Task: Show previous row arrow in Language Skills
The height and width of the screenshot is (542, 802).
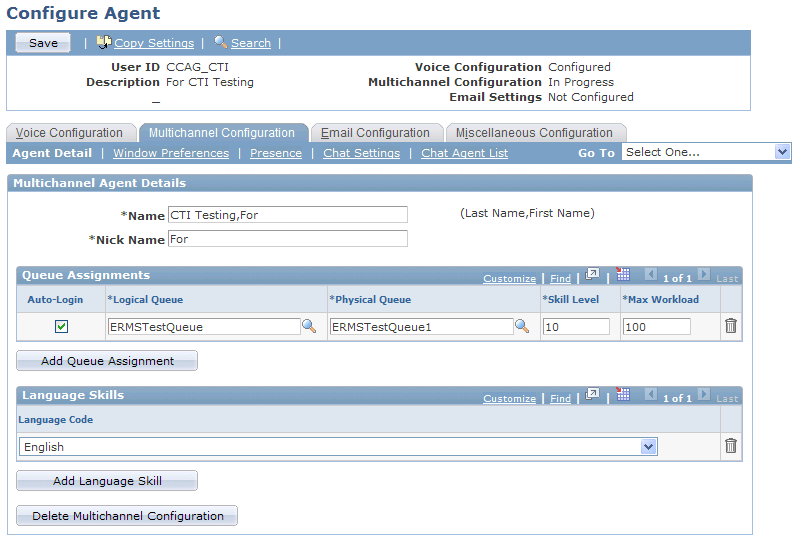Action: pos(651,394)
